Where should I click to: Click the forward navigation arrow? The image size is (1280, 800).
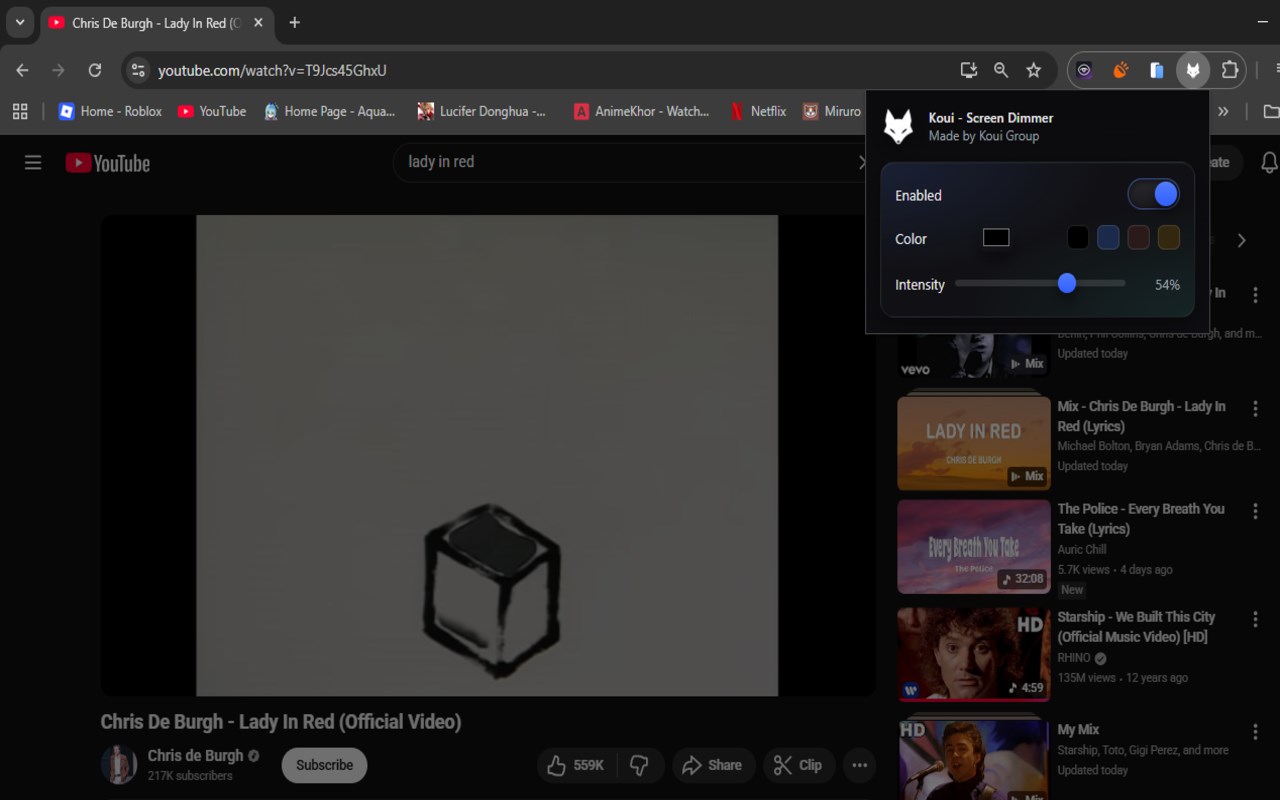click(x=58, y=70)
